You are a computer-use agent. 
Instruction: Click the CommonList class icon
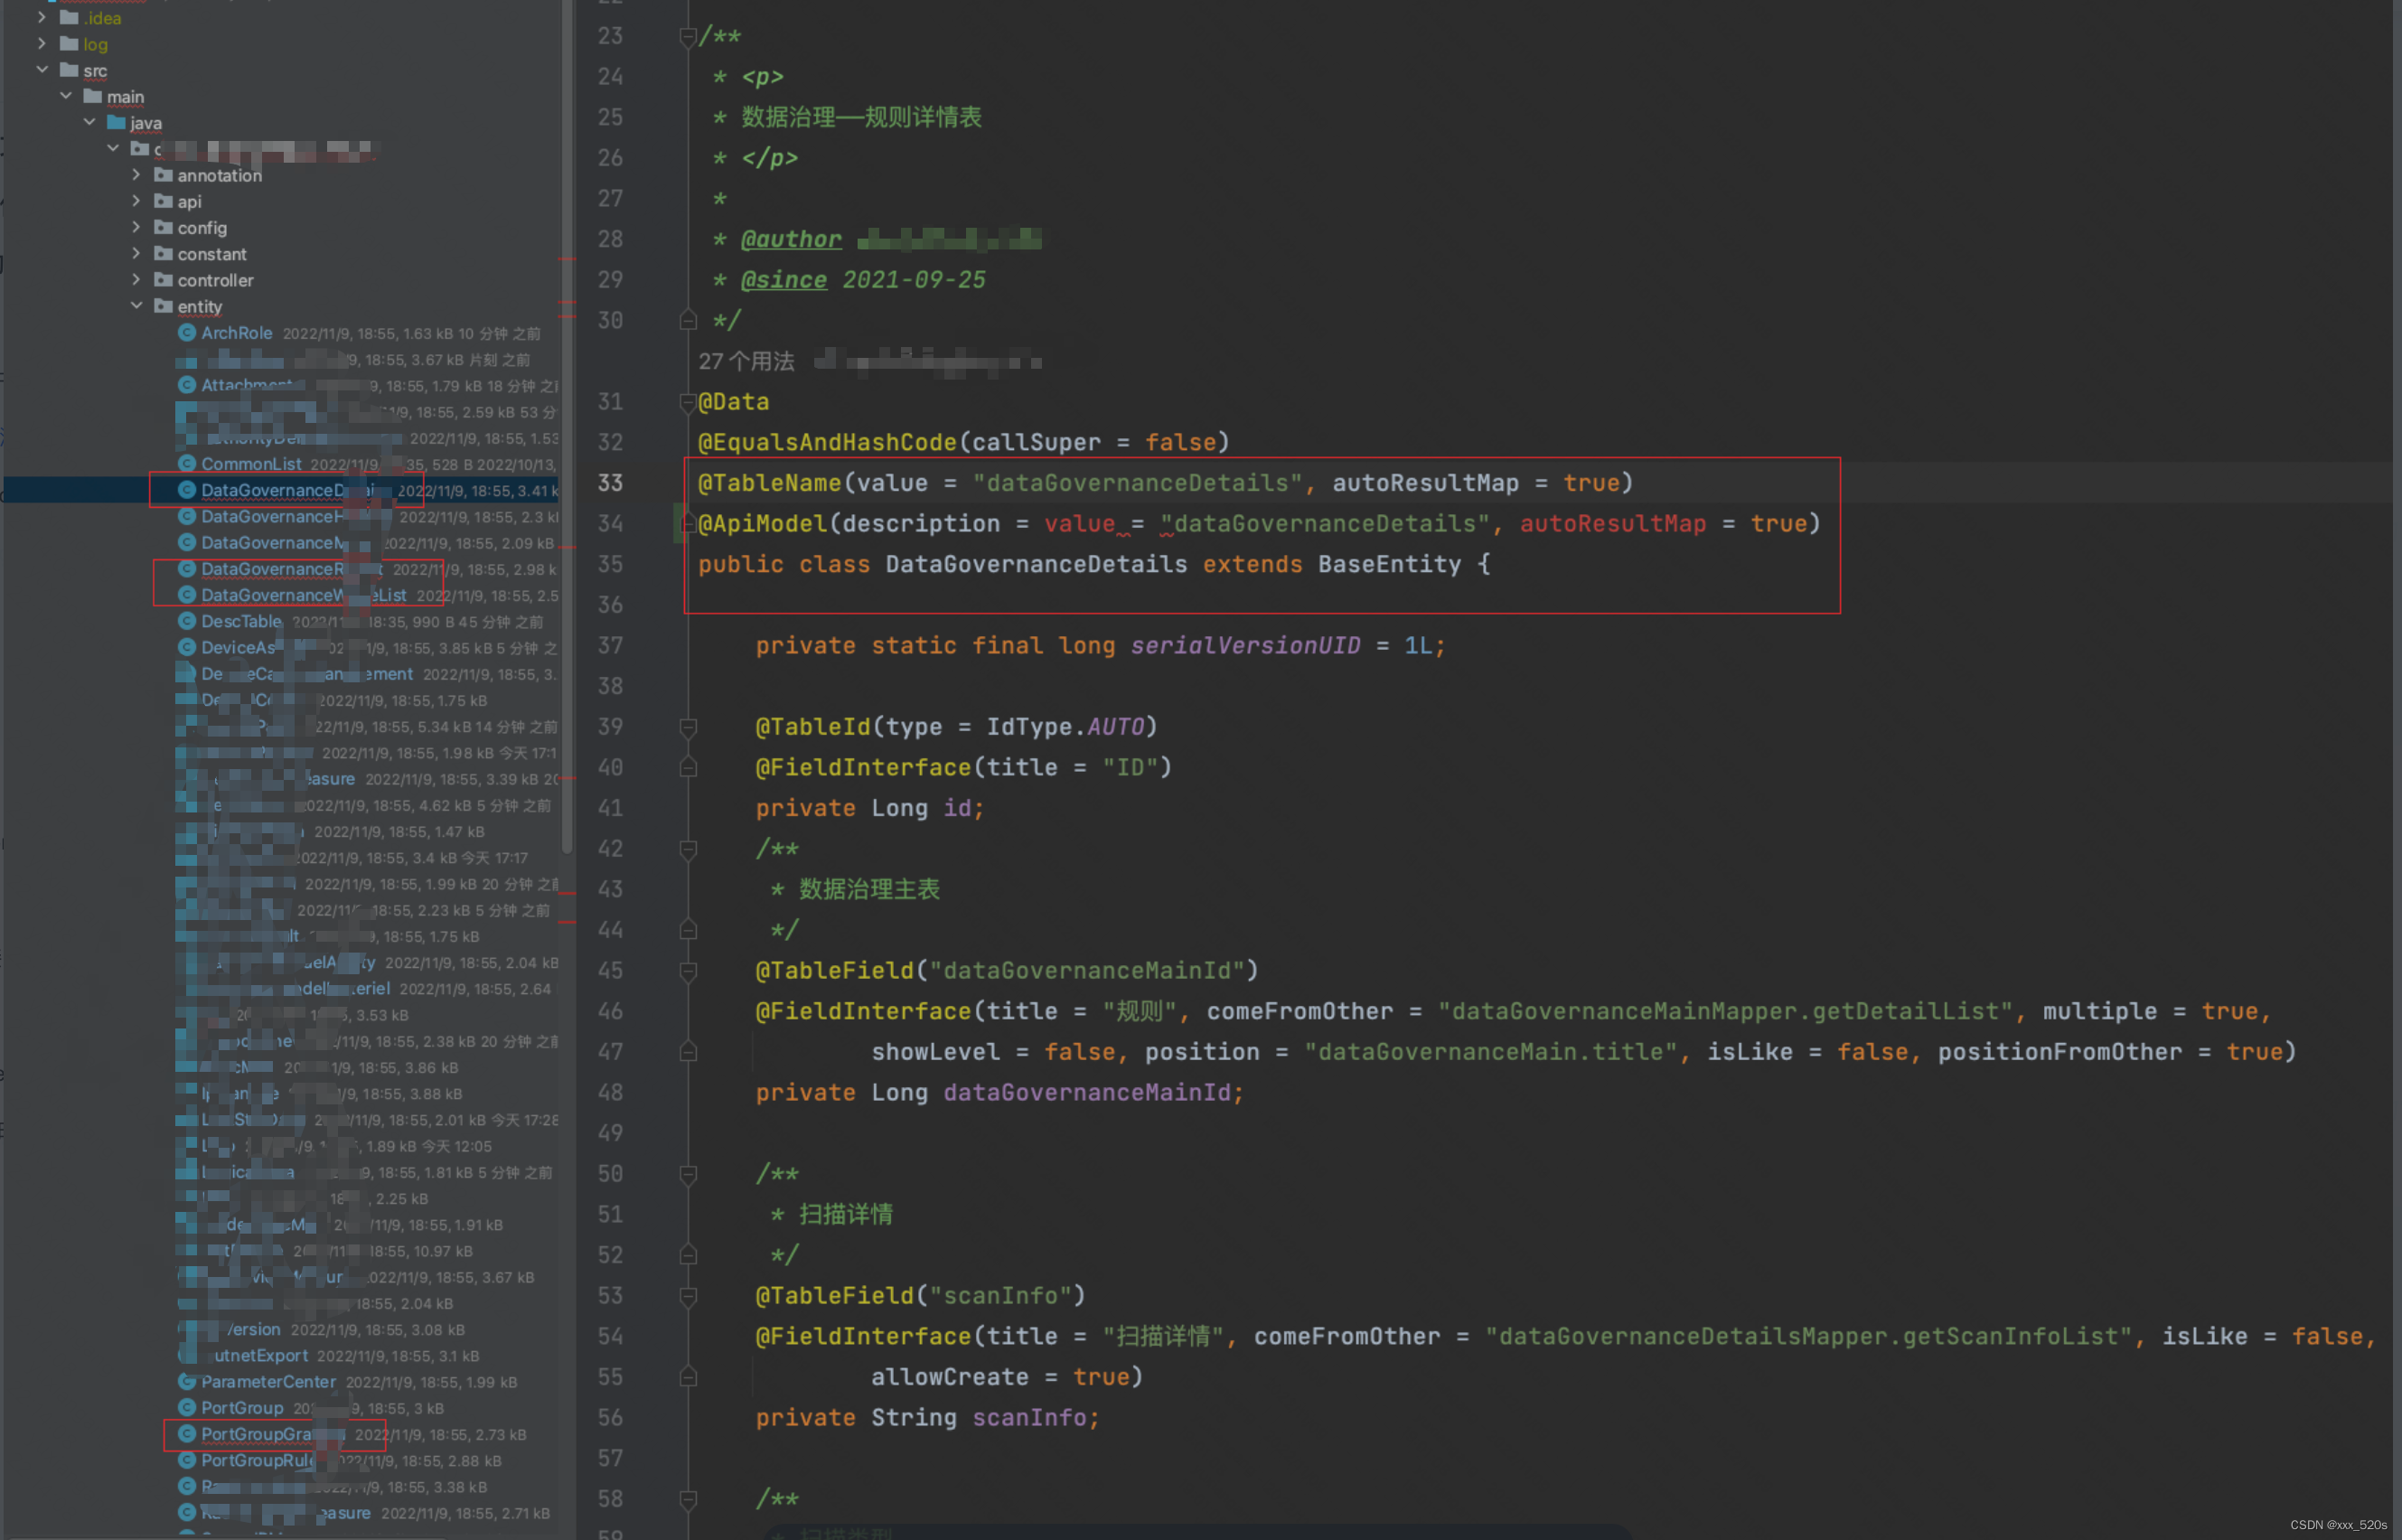186,463
